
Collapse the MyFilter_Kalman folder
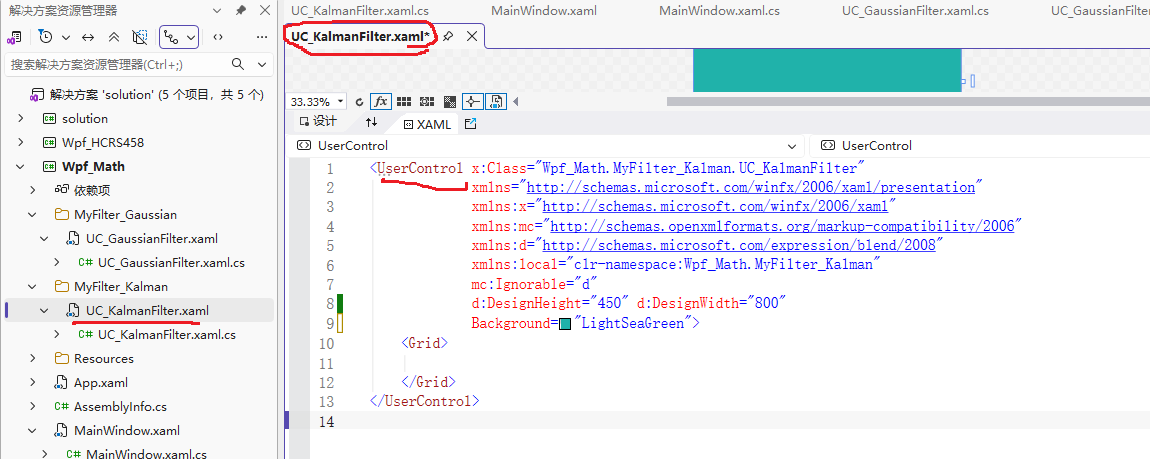click(x=32, y=287)
